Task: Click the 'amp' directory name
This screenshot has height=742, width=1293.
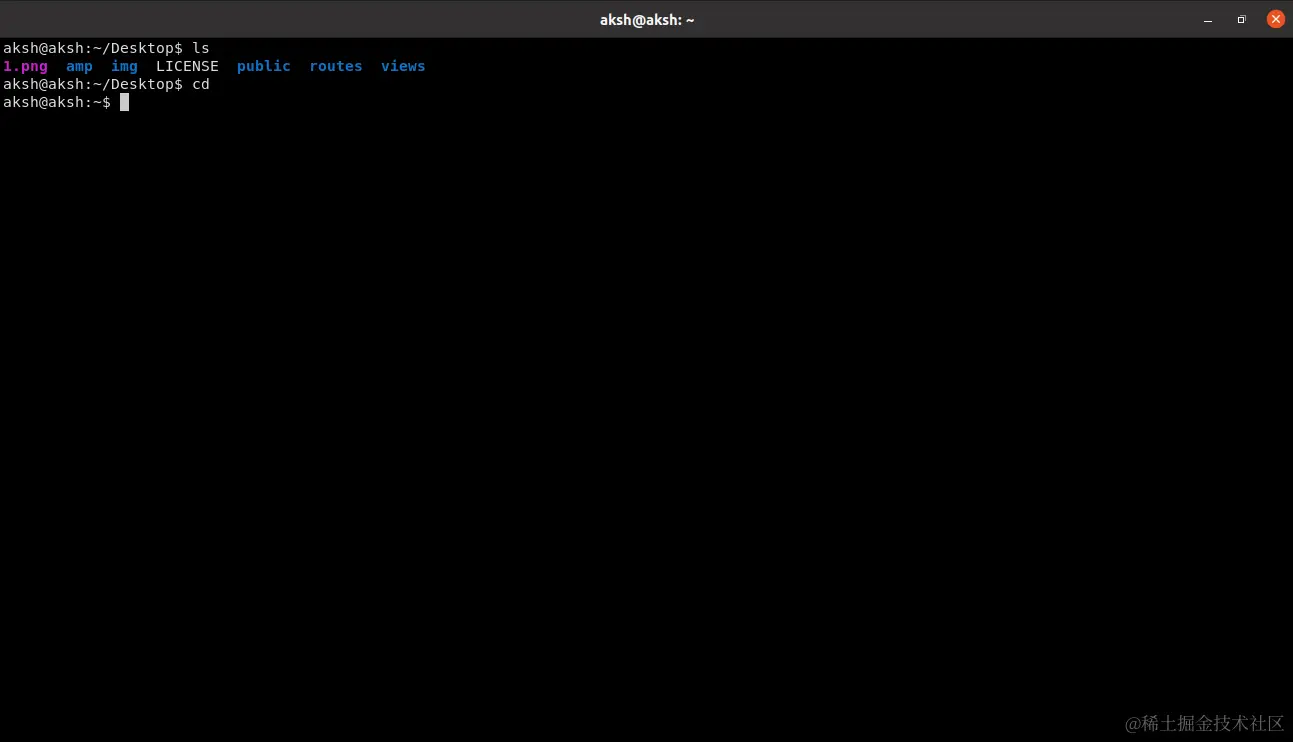Action: coord(79,66)
